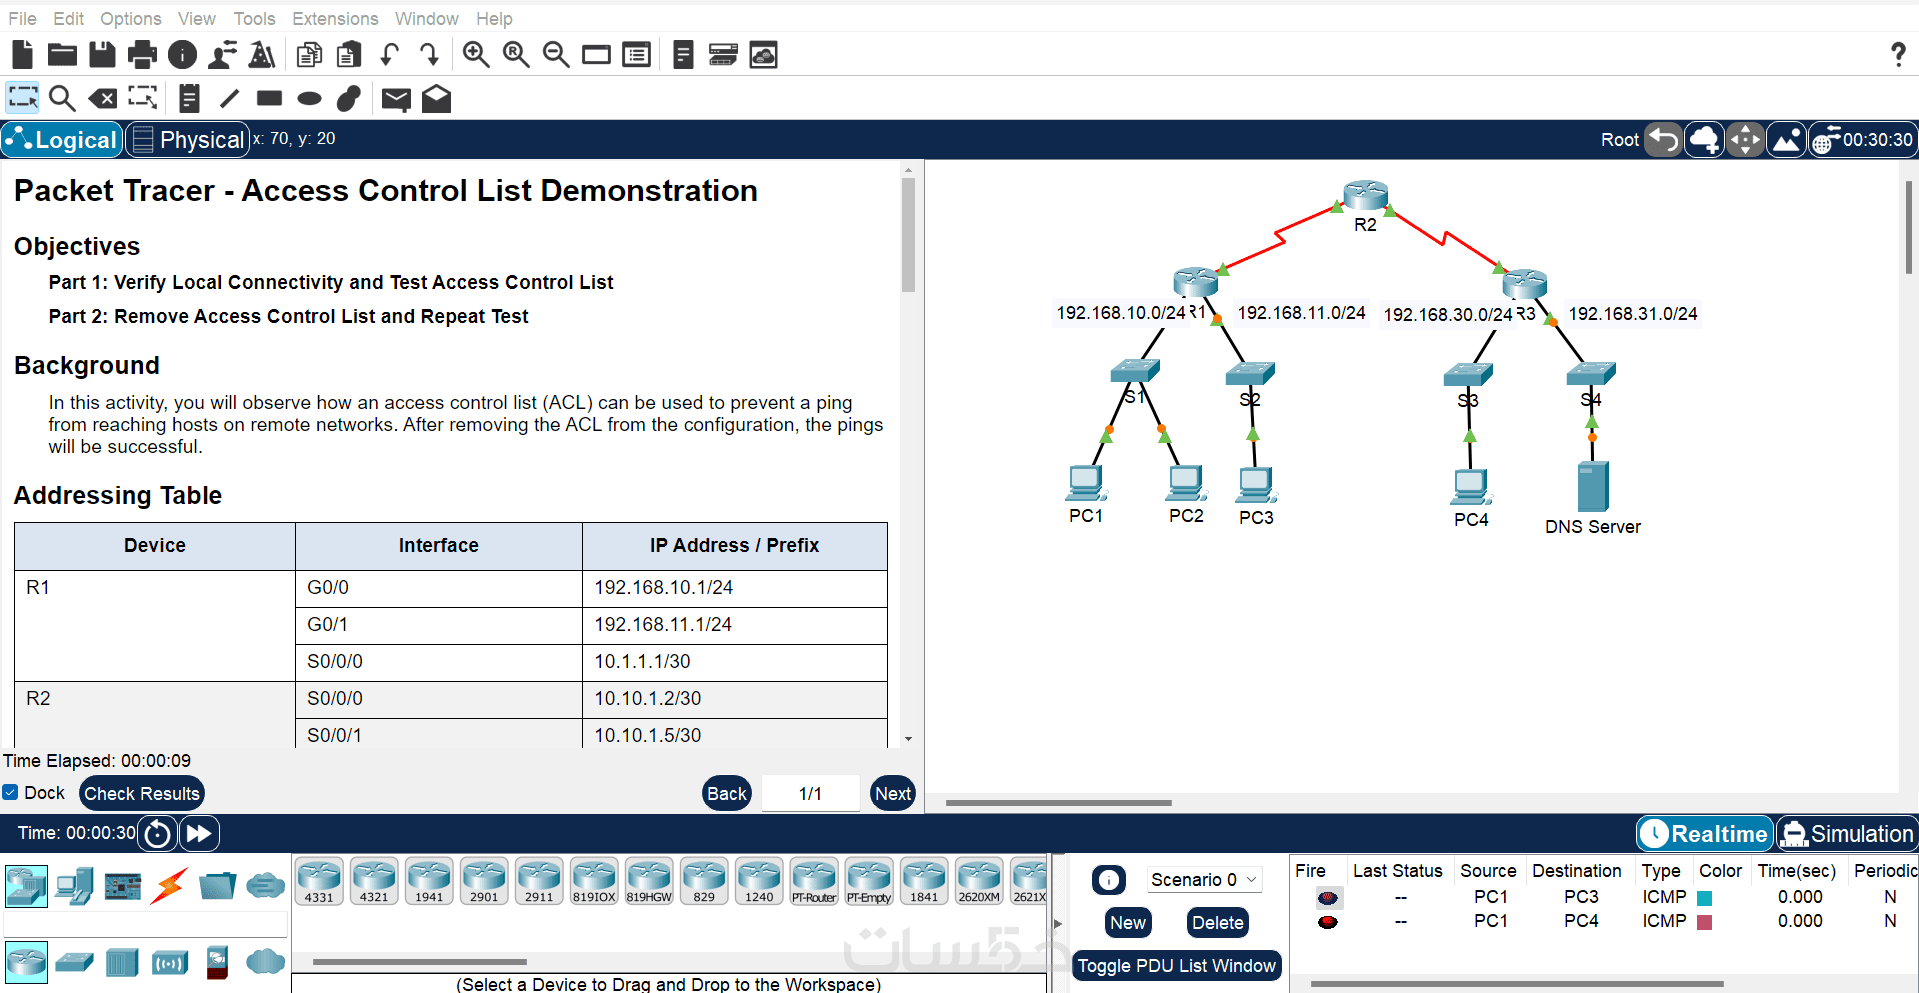Open the File menu
The width and height of the screenshot is (1919, 993).
(22, 18)
